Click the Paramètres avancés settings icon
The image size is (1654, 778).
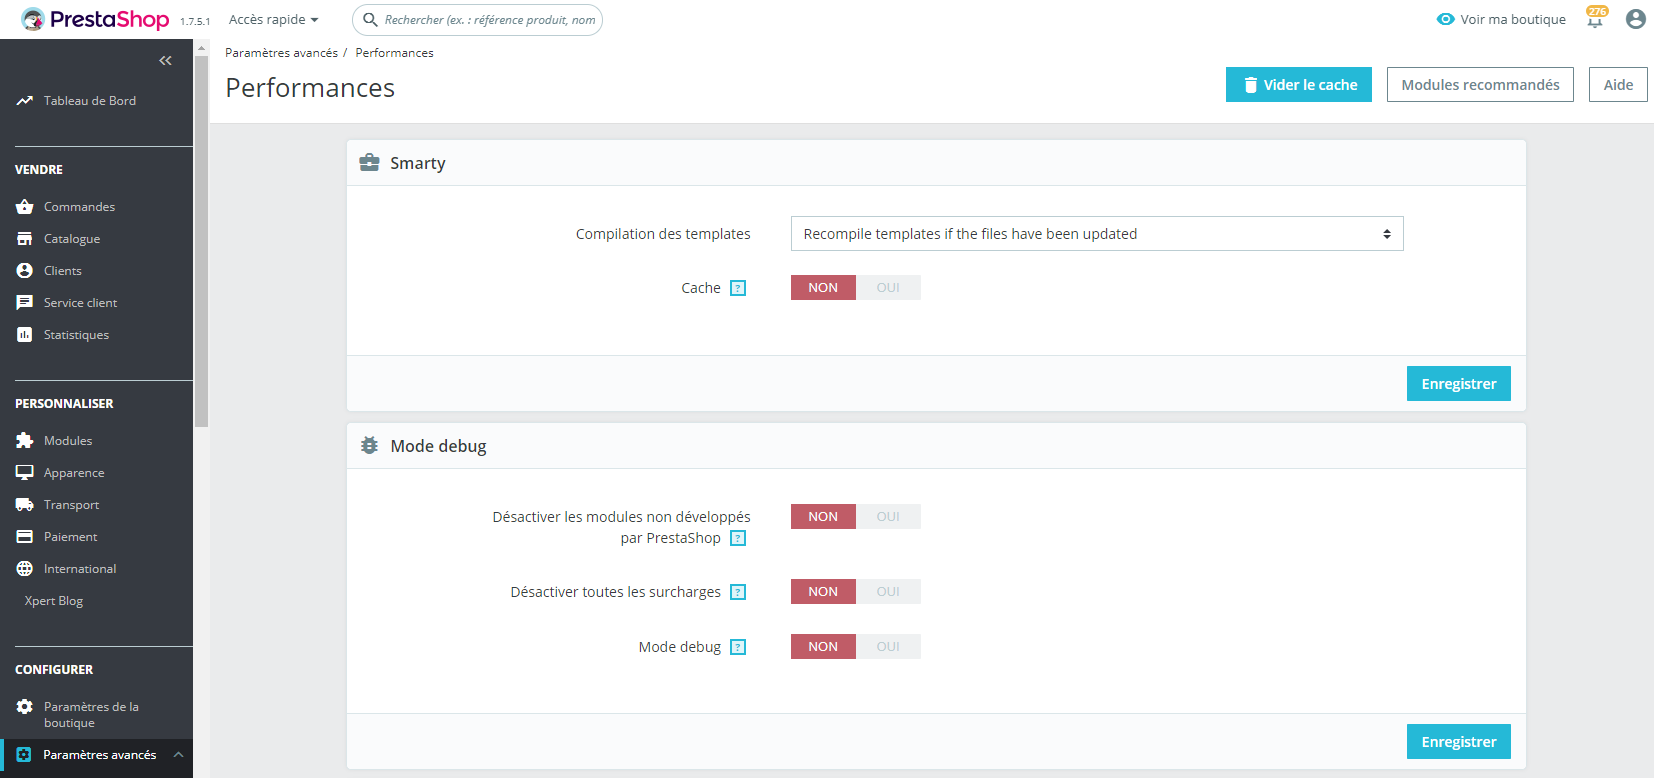pyautogui.click(x=24, y=755)
